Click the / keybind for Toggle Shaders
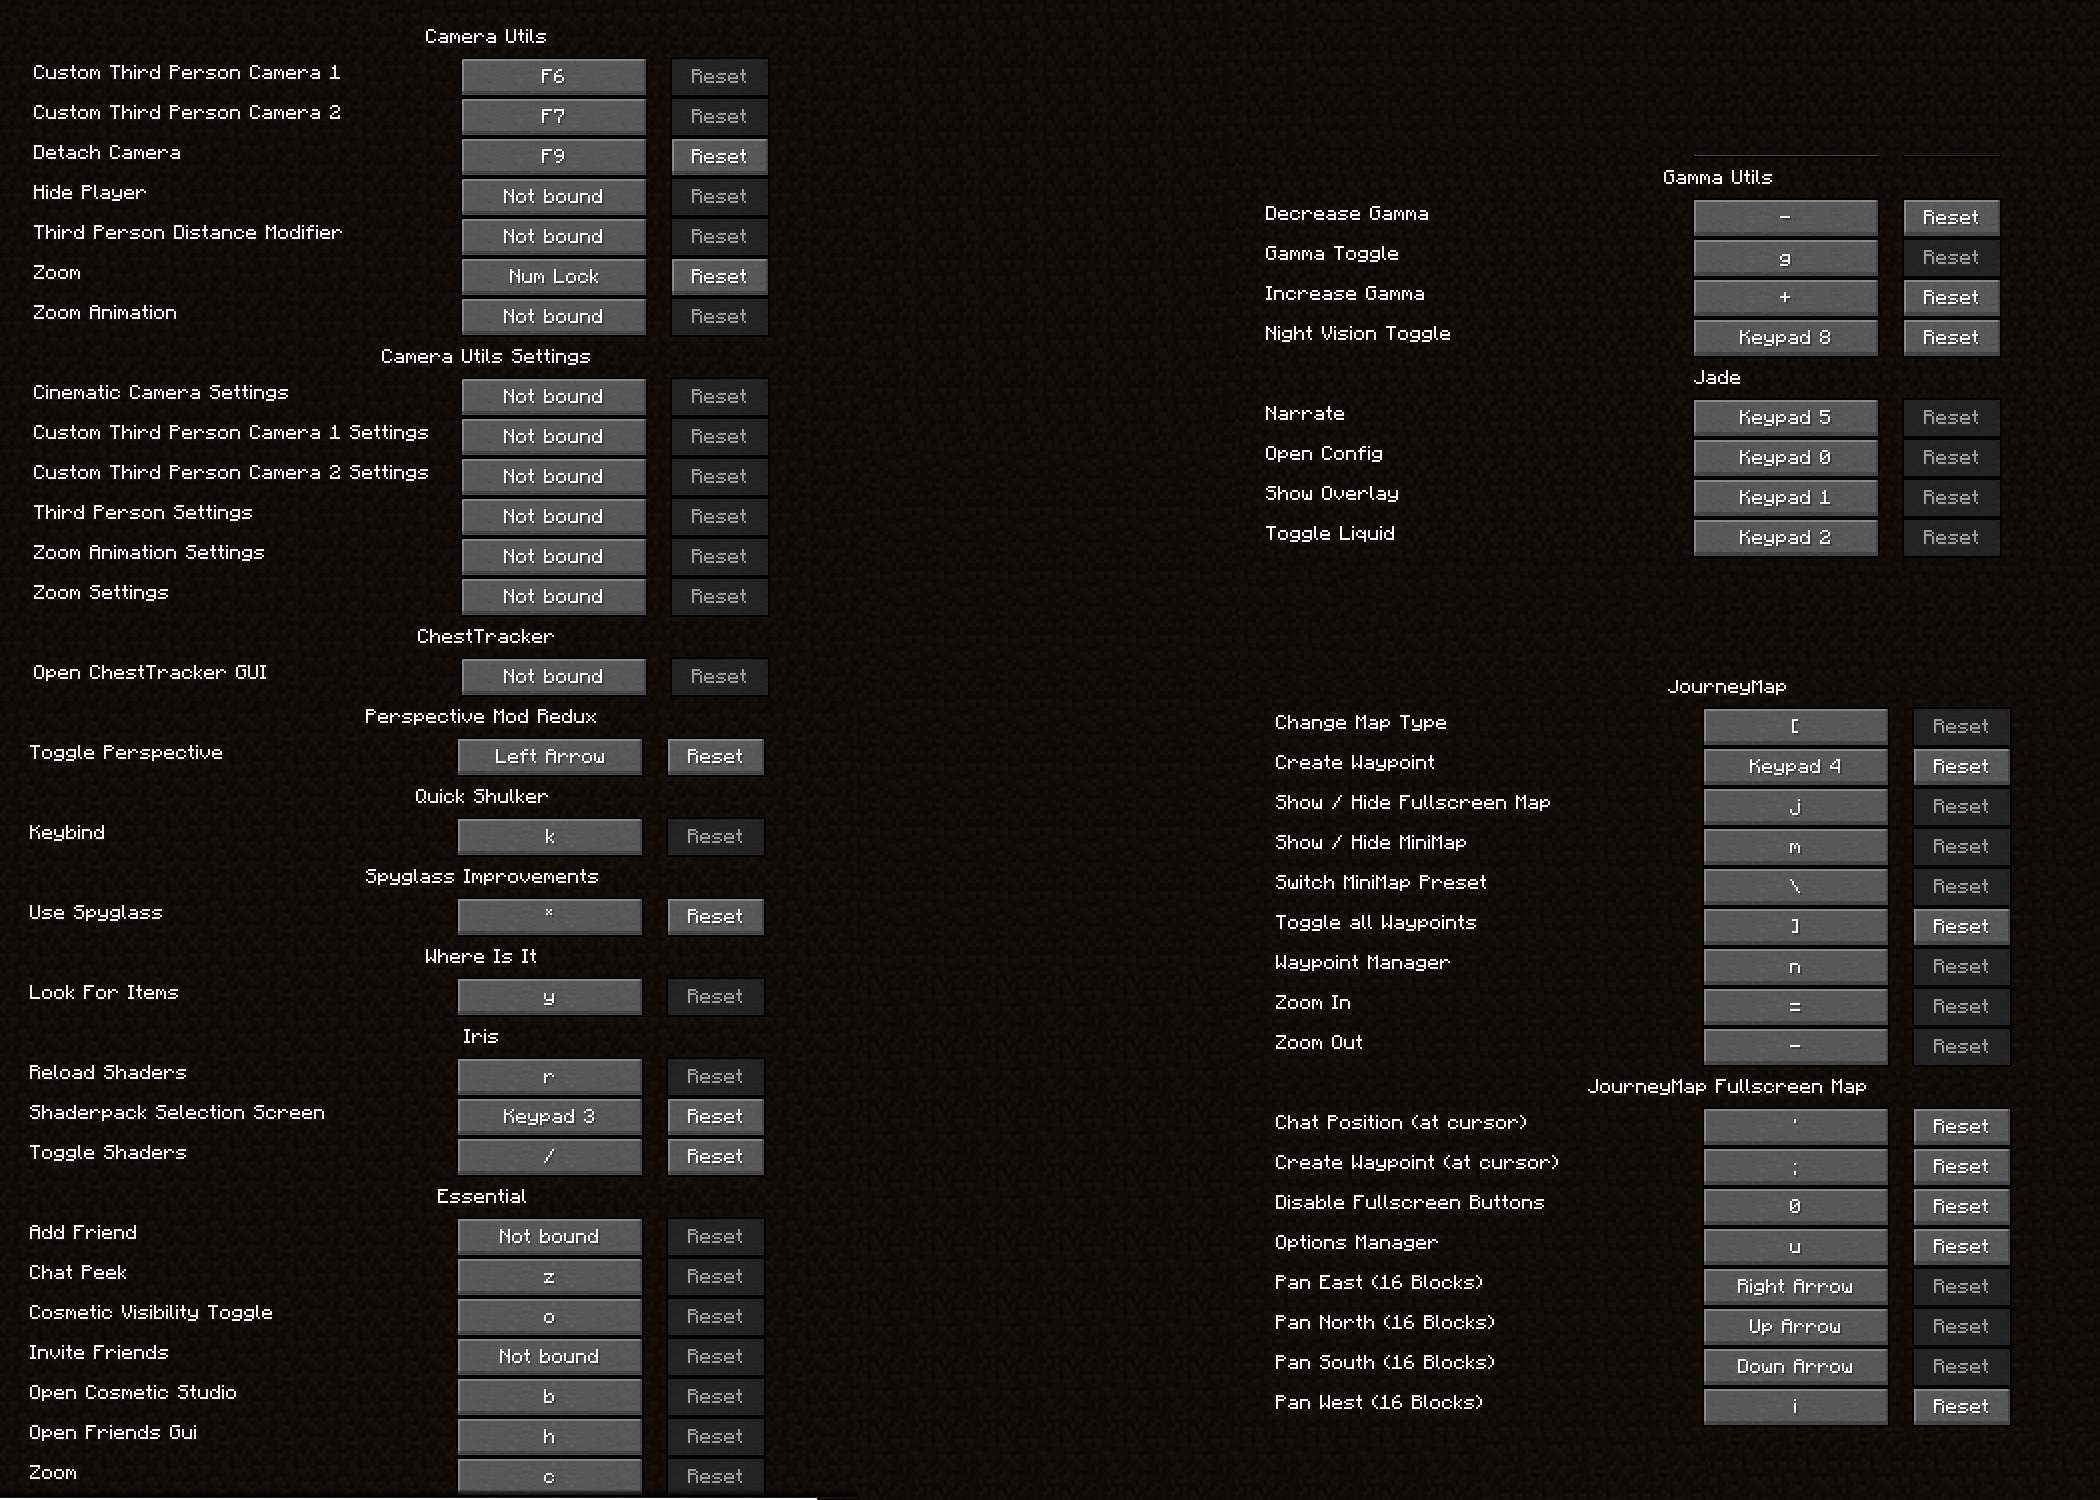 tap(549, 1157)
